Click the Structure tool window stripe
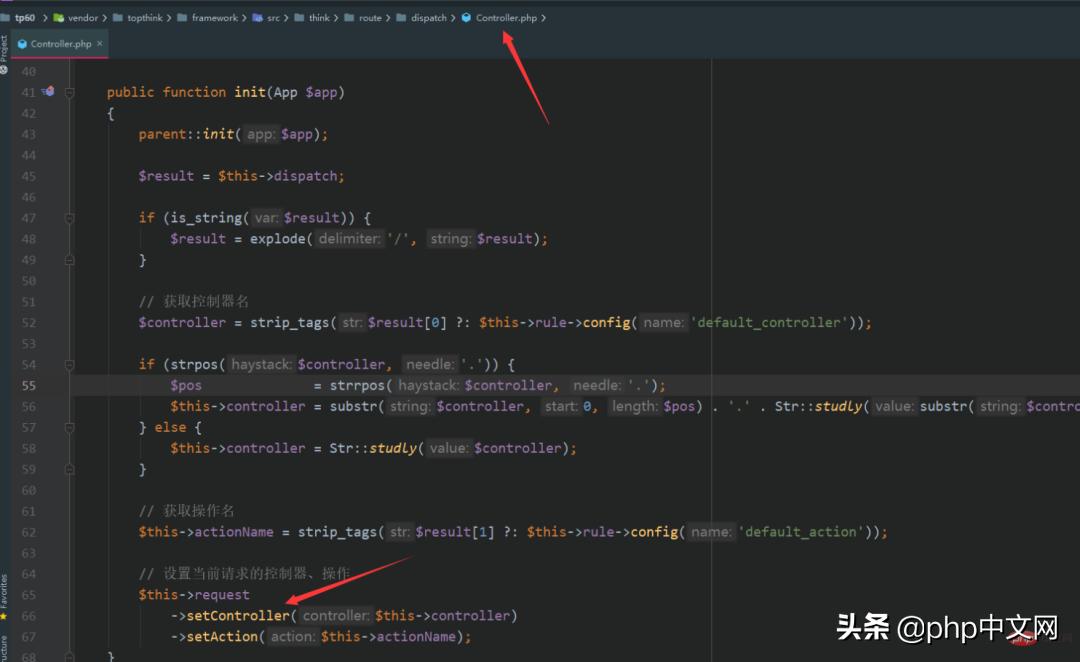This screenshot has width=1080, height=662. pyautogui.click(x=4, y=648)
